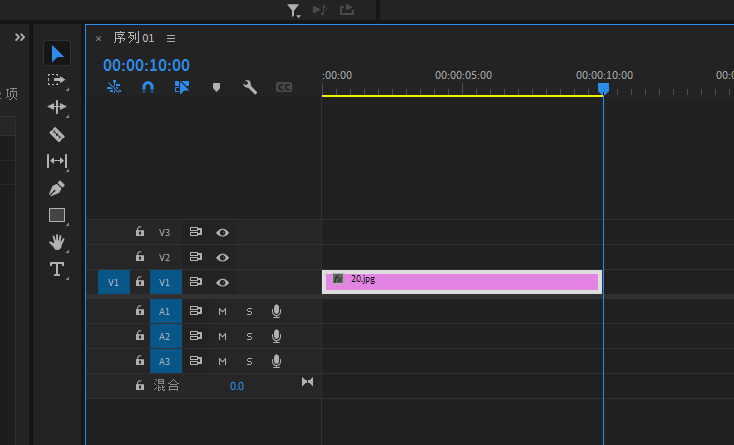734x445 pixels.
Task: Open the 序列01 panel menu
Action: (x=171, y=38)
